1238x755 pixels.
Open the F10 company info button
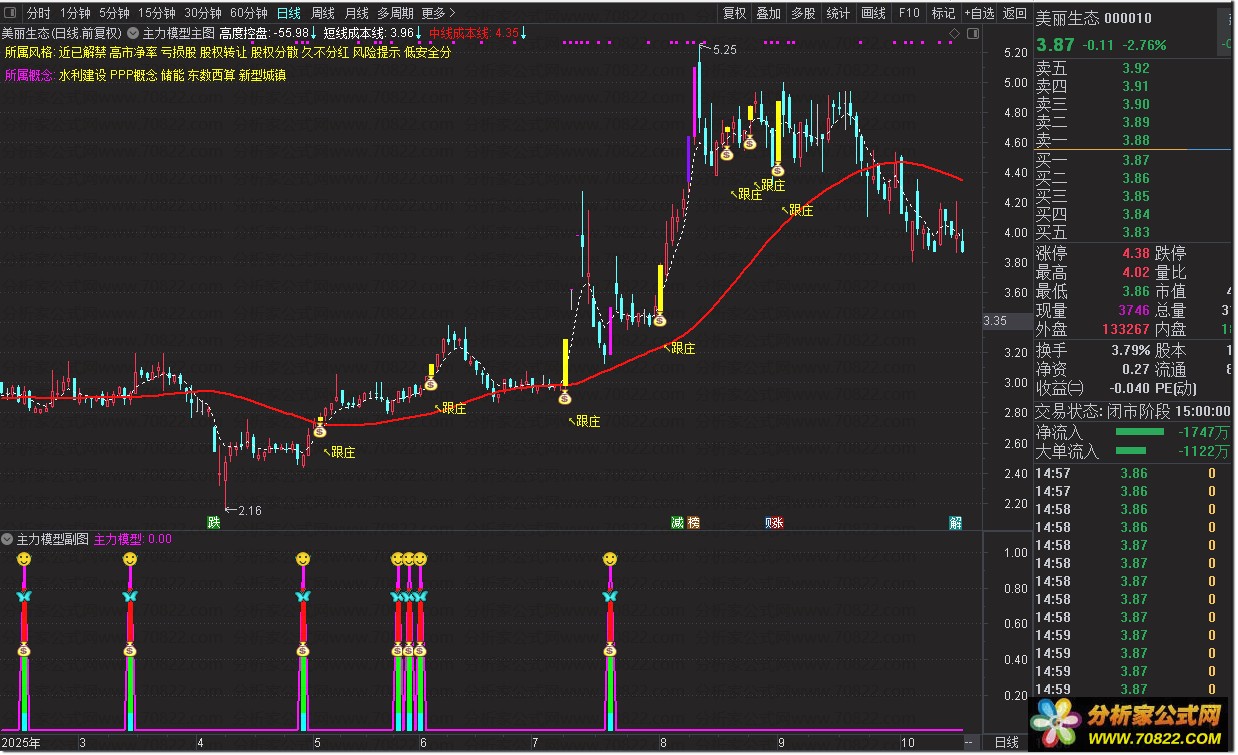pos(908,13)
